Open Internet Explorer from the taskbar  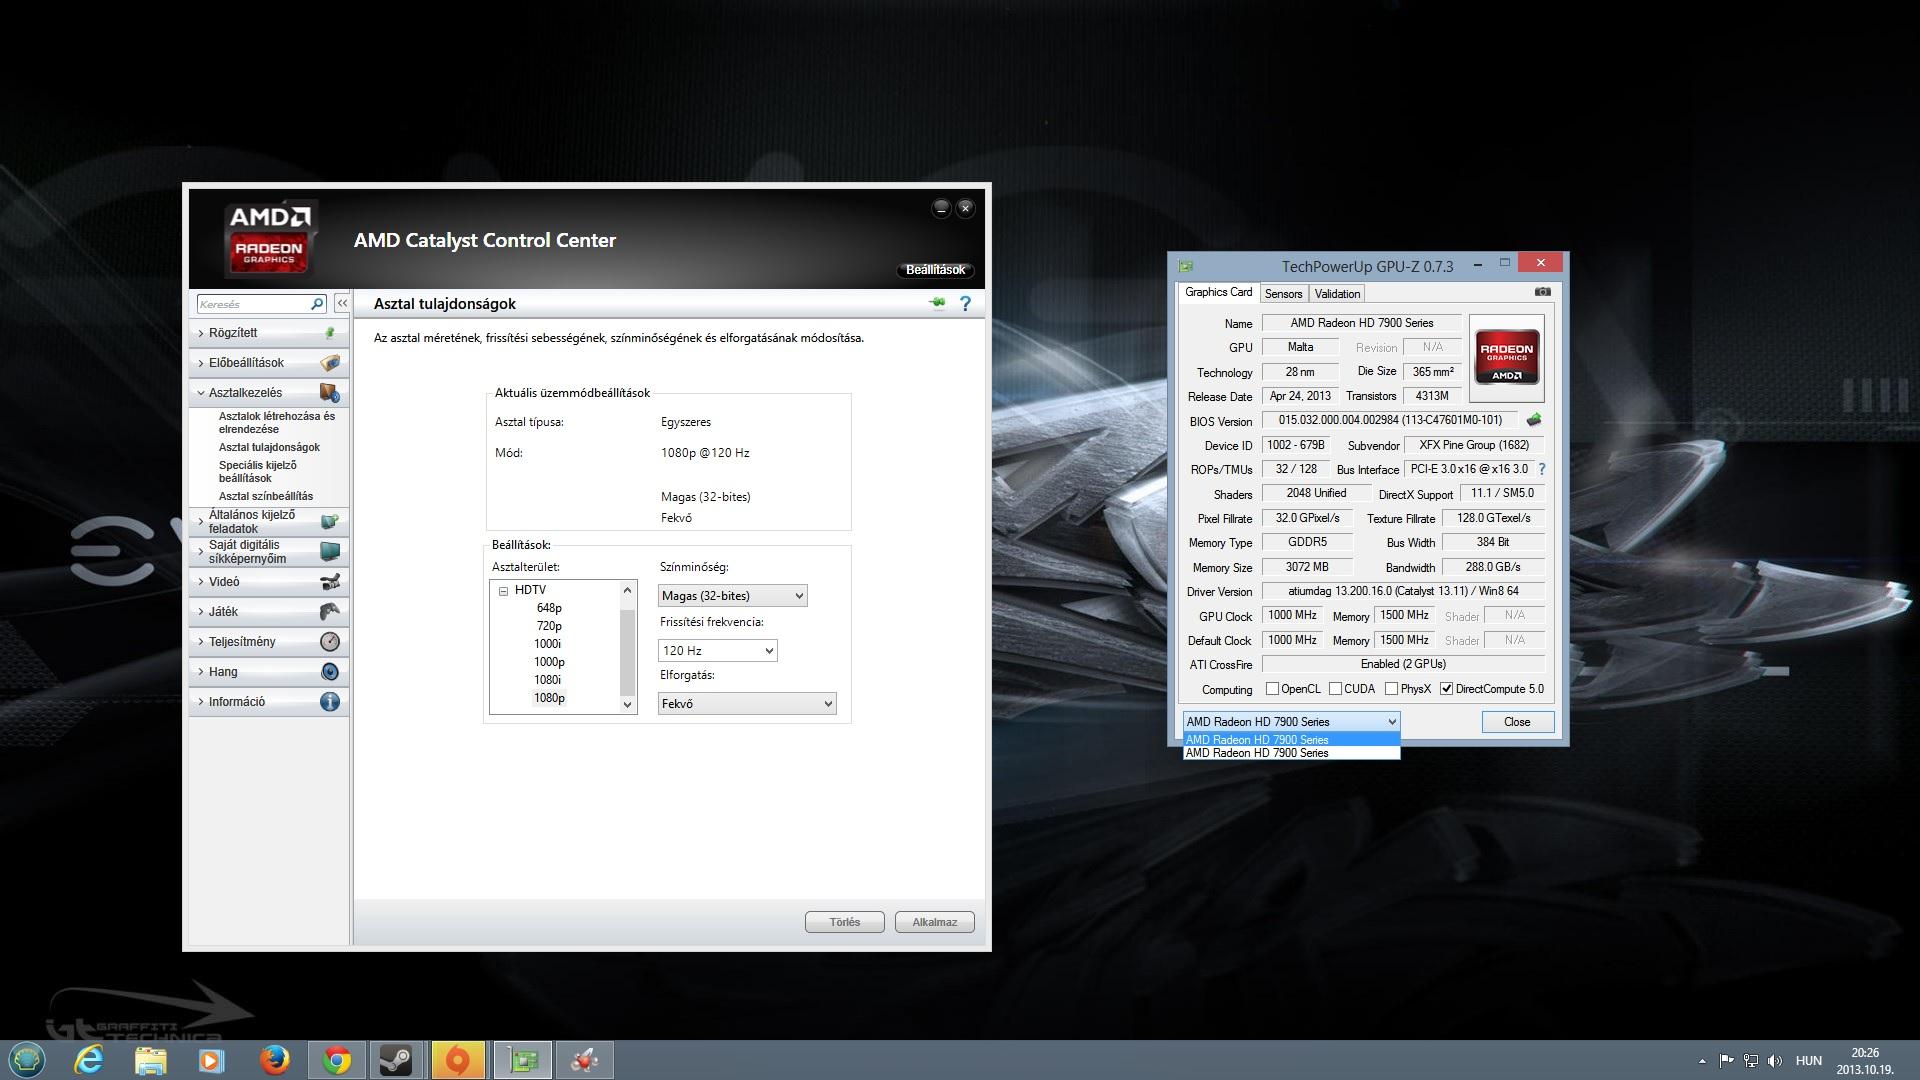(x=89, y=1060)
